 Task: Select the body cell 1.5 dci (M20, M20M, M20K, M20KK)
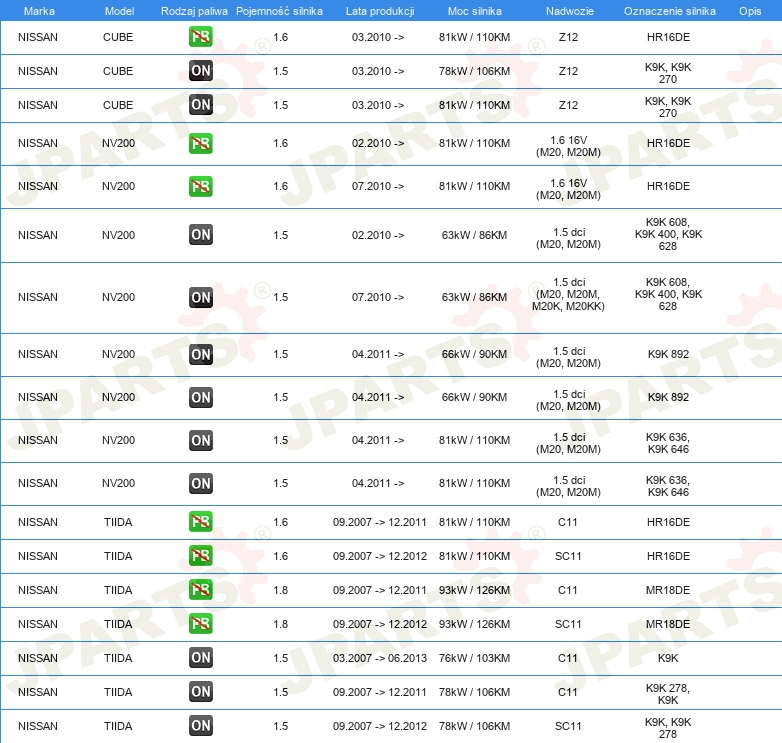click(x=568, y=294)
